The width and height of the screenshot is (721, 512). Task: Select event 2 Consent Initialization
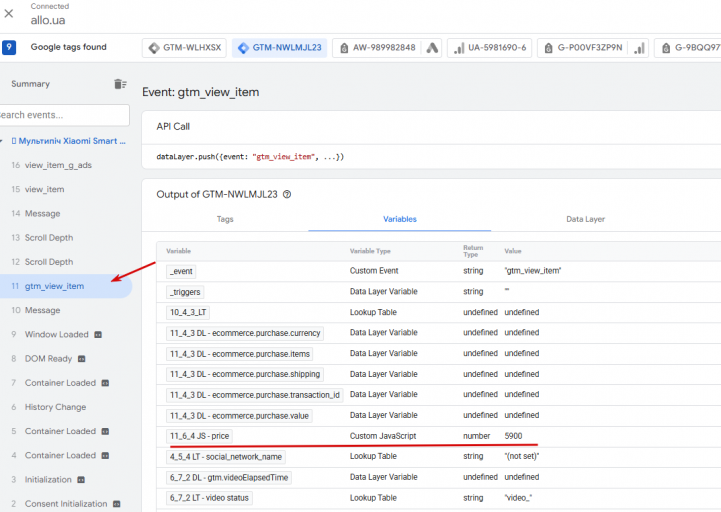click(x=66, y=504)
